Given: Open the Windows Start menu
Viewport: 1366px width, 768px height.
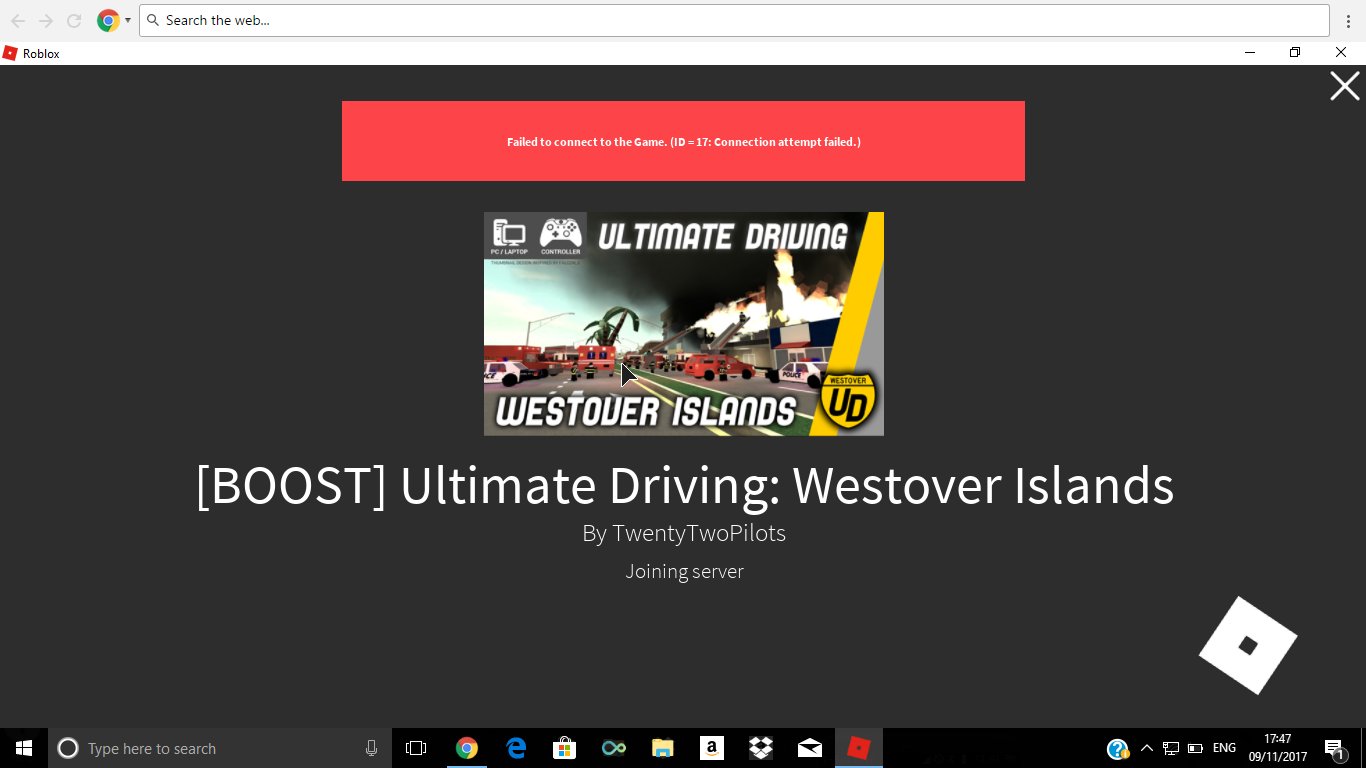Looking at the screenshot, I should point(24,748).
